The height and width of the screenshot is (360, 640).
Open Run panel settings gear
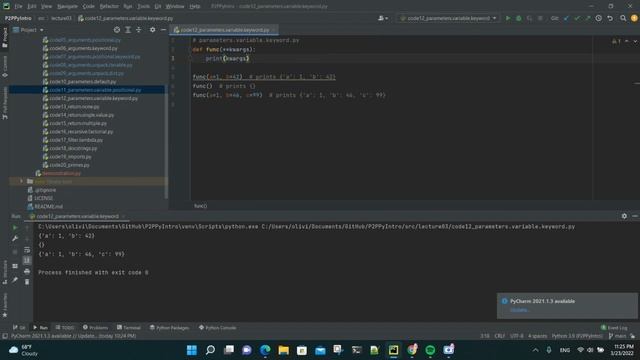[624, 216]
